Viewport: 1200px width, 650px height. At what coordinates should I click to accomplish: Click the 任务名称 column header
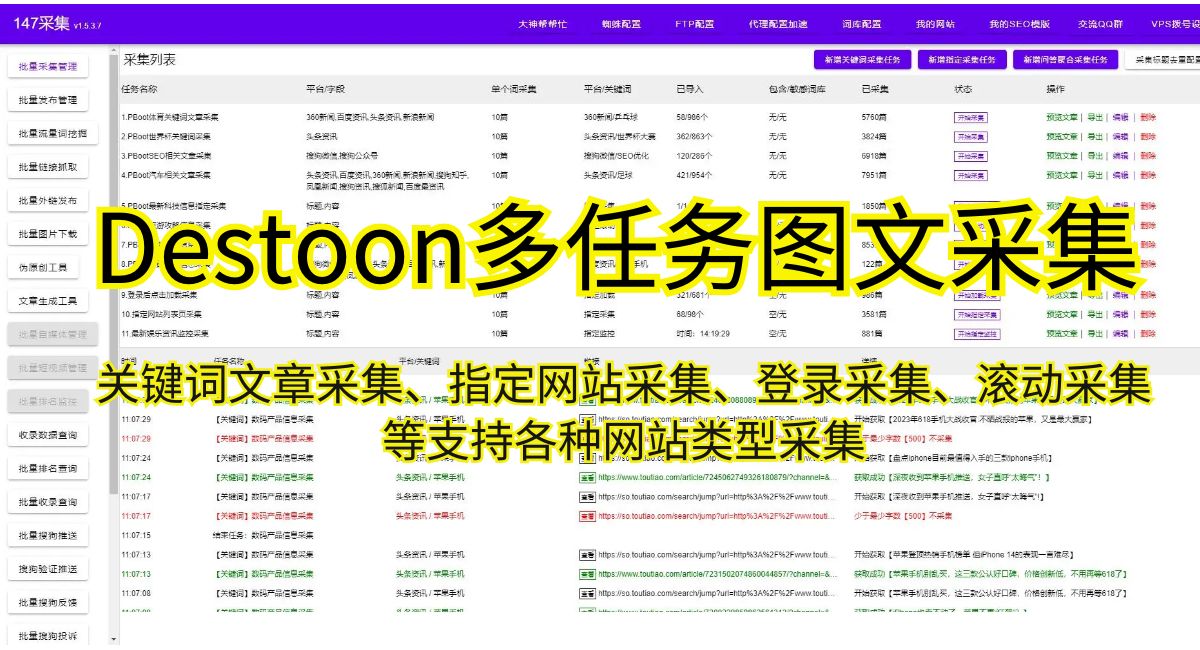coord(139,89)
